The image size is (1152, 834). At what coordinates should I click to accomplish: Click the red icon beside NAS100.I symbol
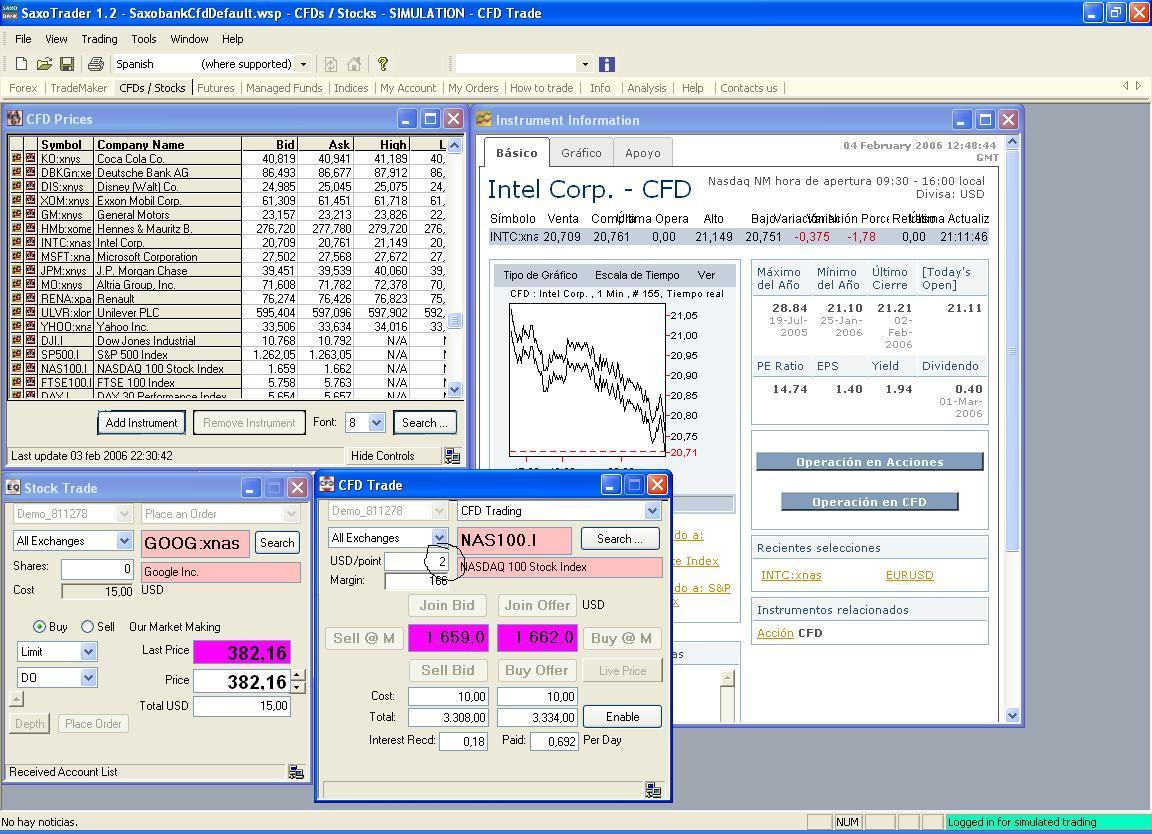pos(30,367)
